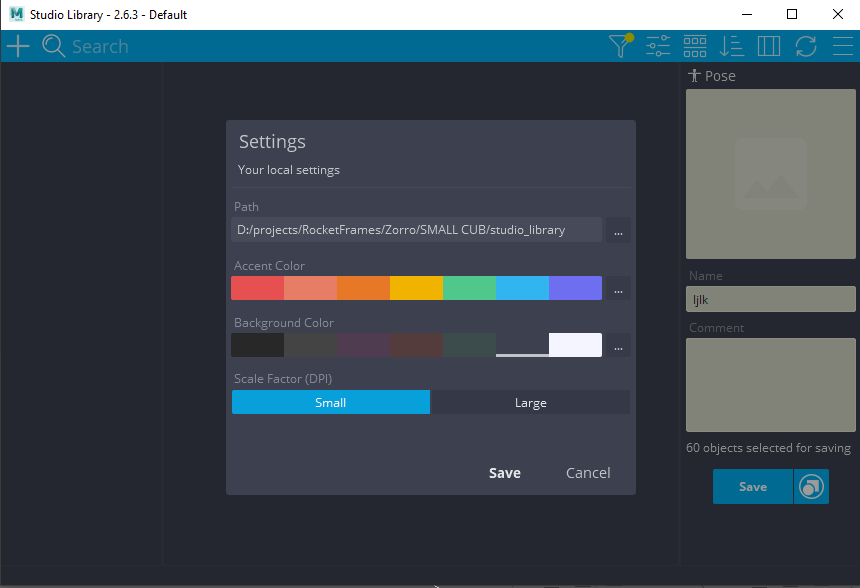The height and width of the screenshot is (588, 860).
Task: Pick the green accent color swatch
Action: click(x=470, y=288)
